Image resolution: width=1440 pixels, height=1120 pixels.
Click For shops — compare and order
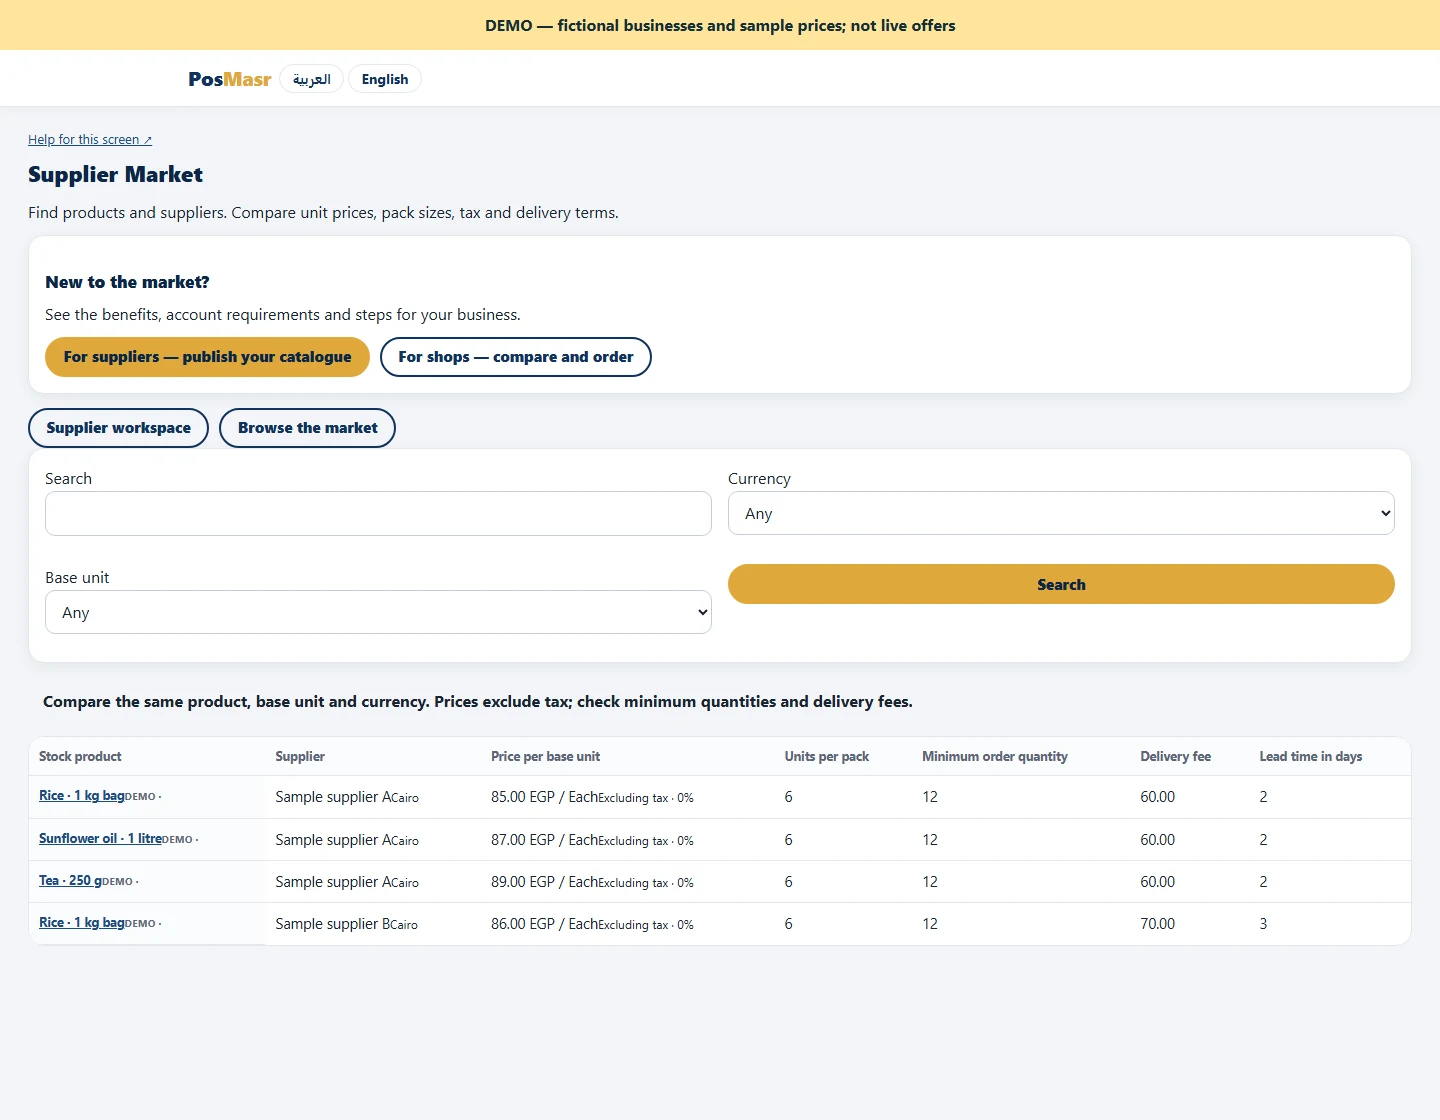tap(516, 357)
